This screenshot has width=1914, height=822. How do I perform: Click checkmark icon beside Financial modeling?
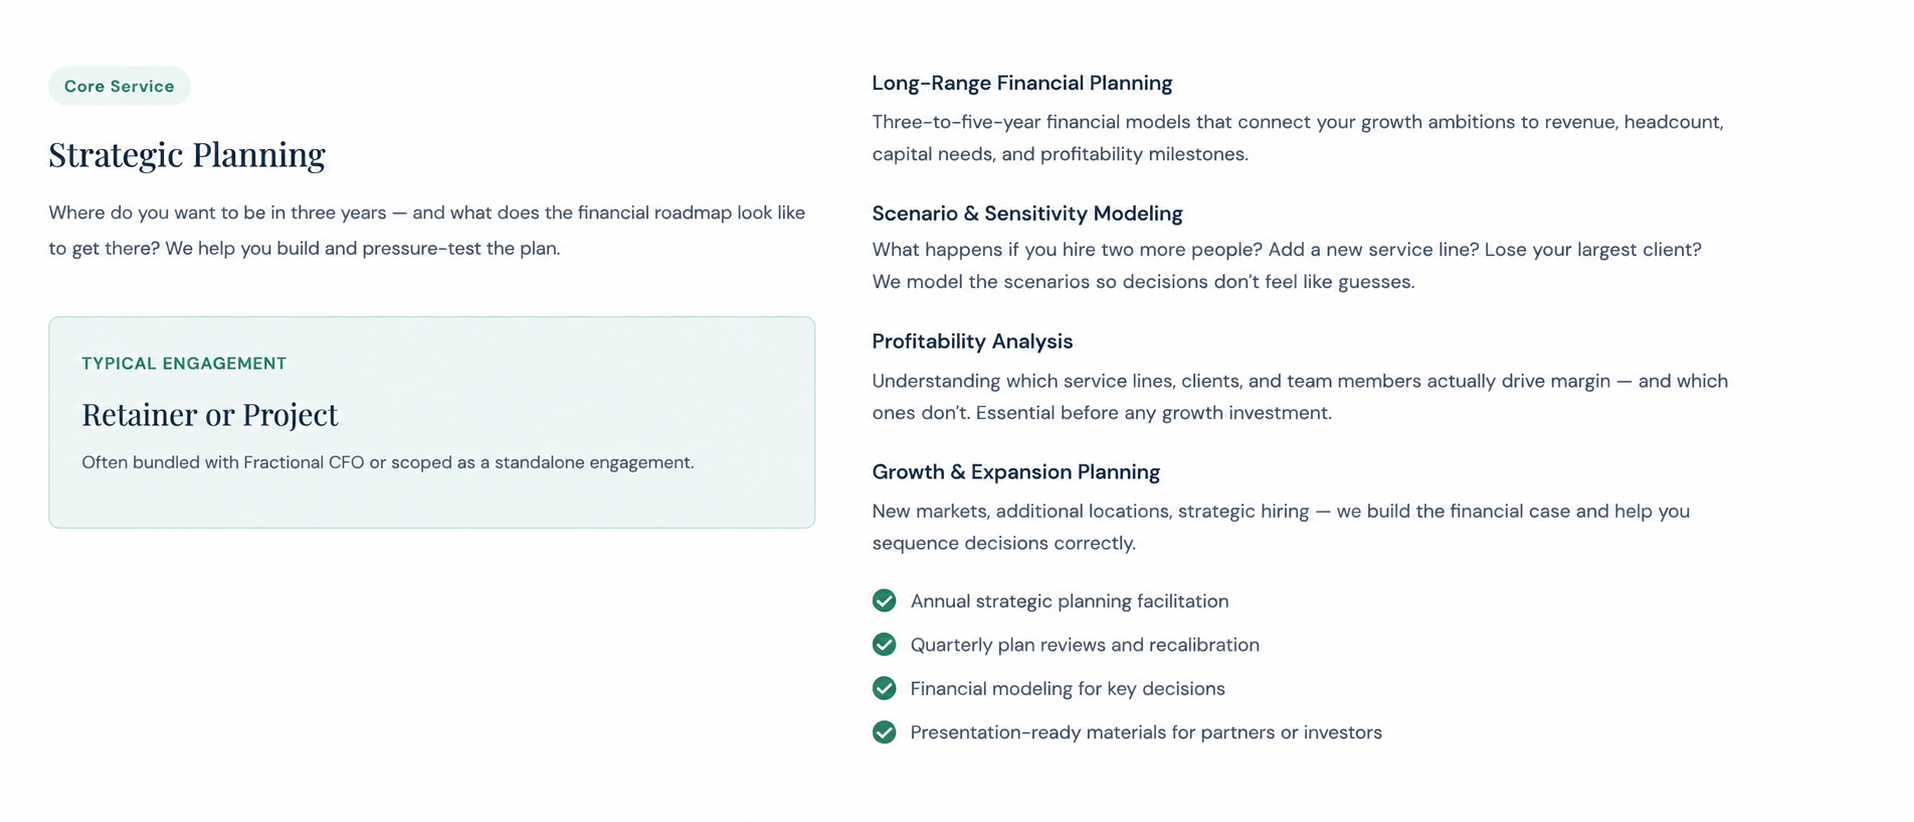pyautogui.click(x=884, y=688)
